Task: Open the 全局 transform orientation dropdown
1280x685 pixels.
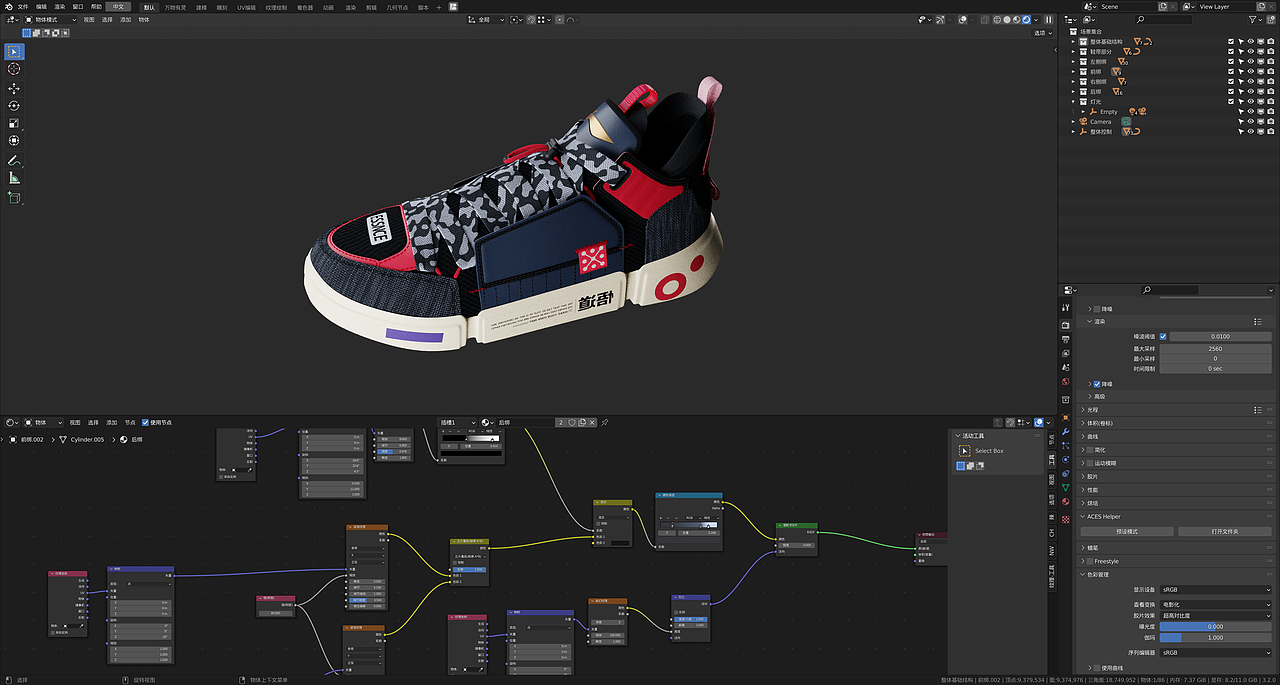Action: pos(485,19)
